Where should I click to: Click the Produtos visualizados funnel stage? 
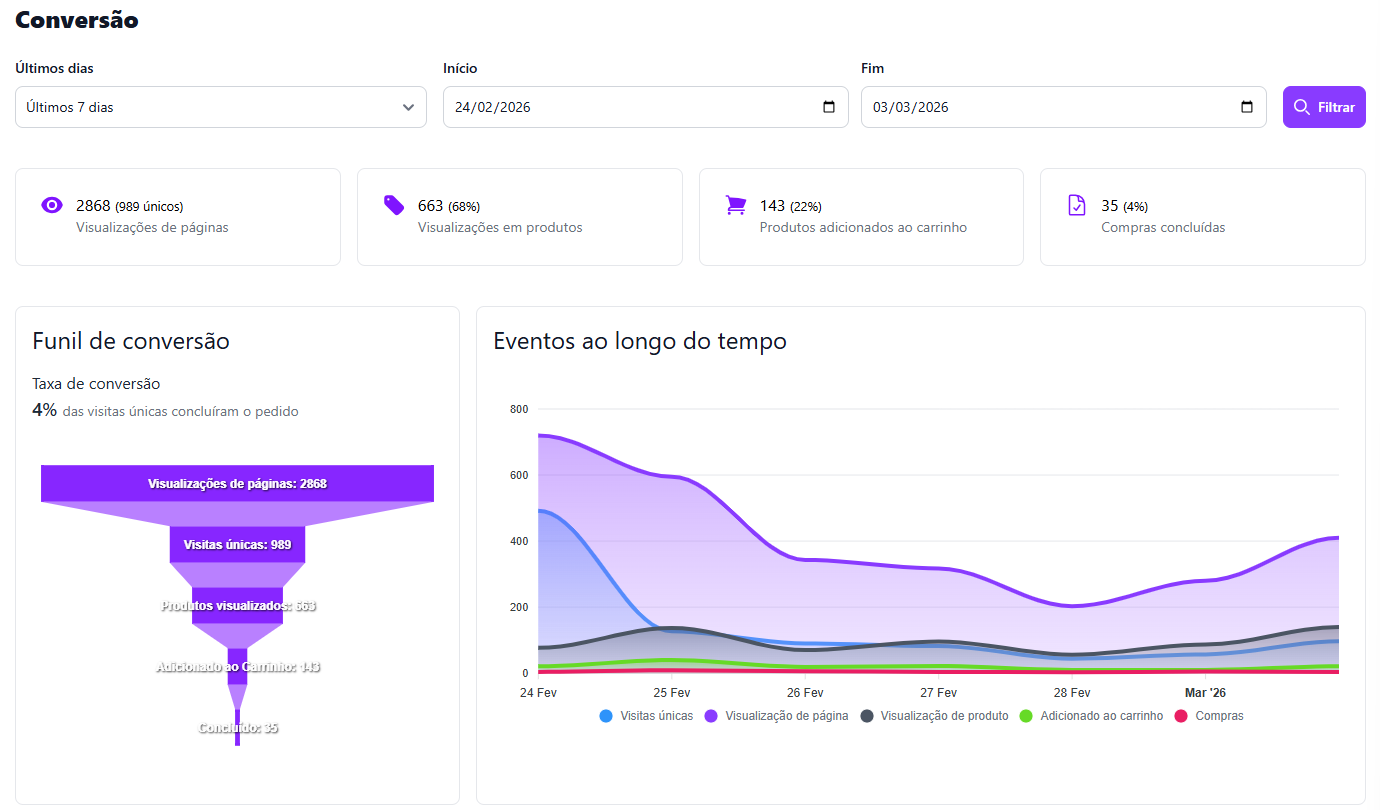coord(237,606)
